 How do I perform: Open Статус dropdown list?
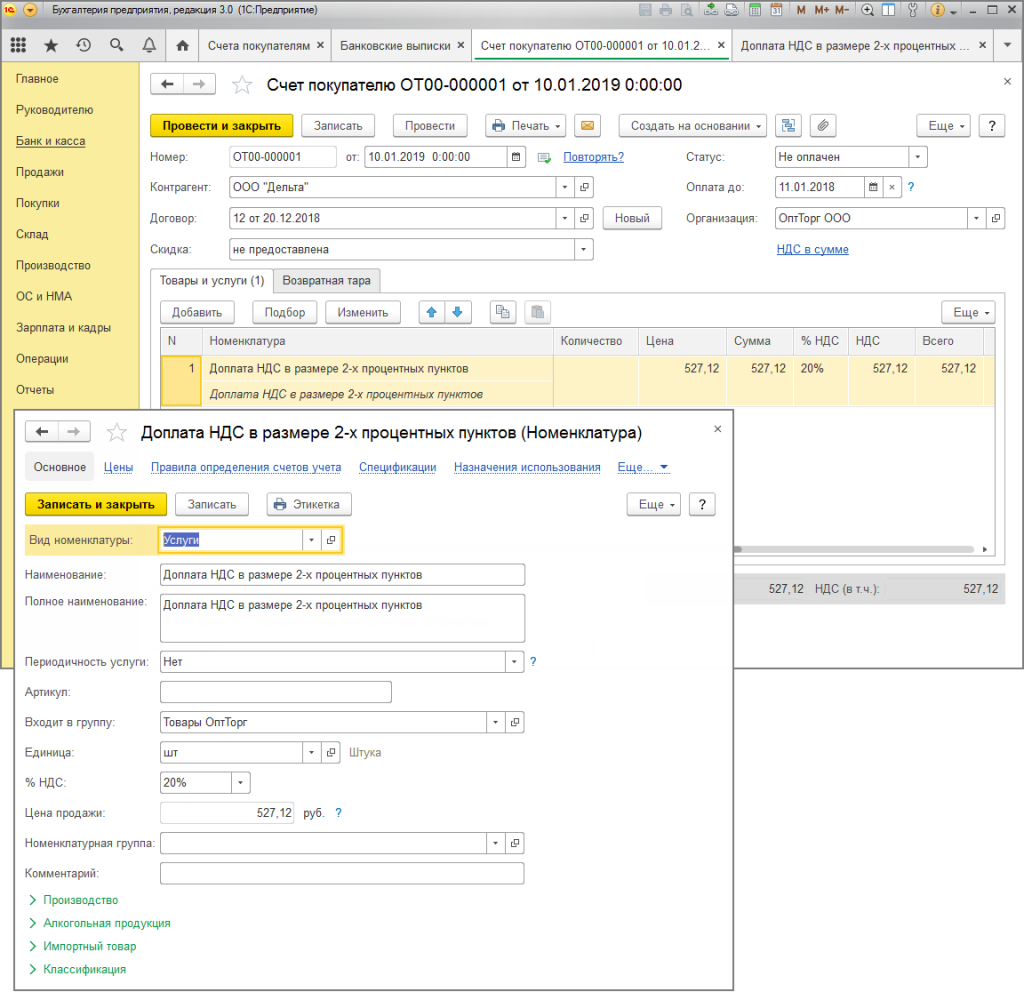(918, 157)
